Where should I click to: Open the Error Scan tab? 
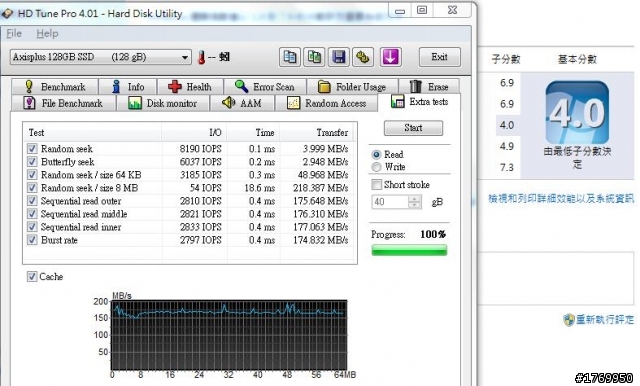point(265,87)
